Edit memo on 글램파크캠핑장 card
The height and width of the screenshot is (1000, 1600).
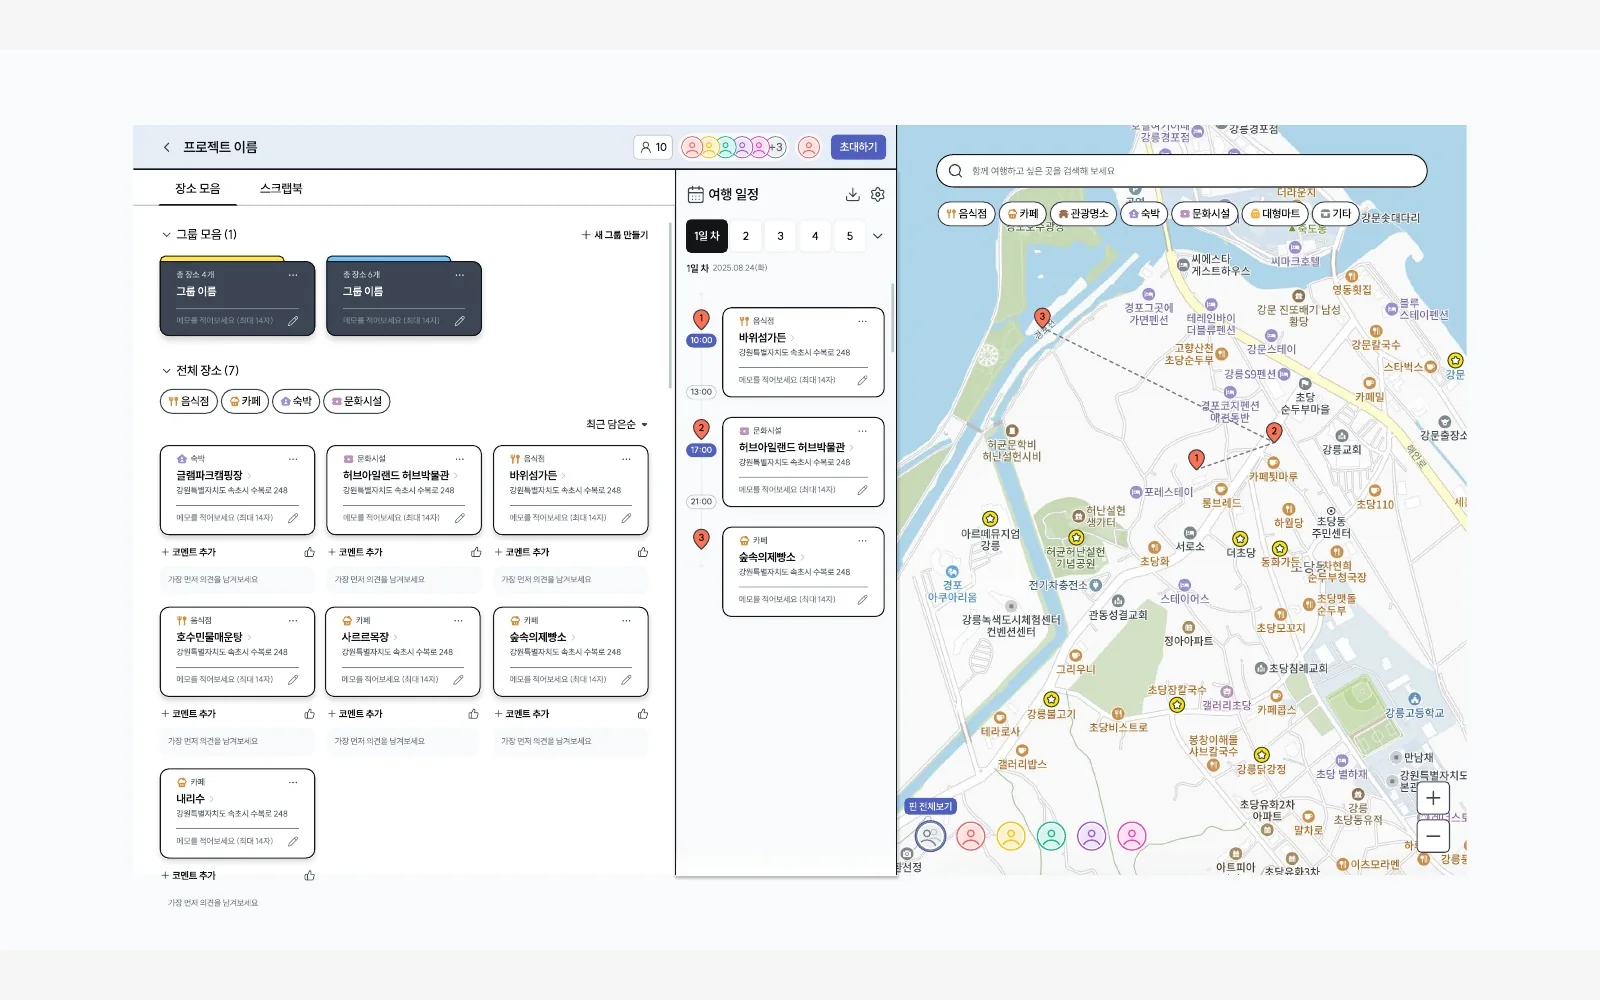293,518
